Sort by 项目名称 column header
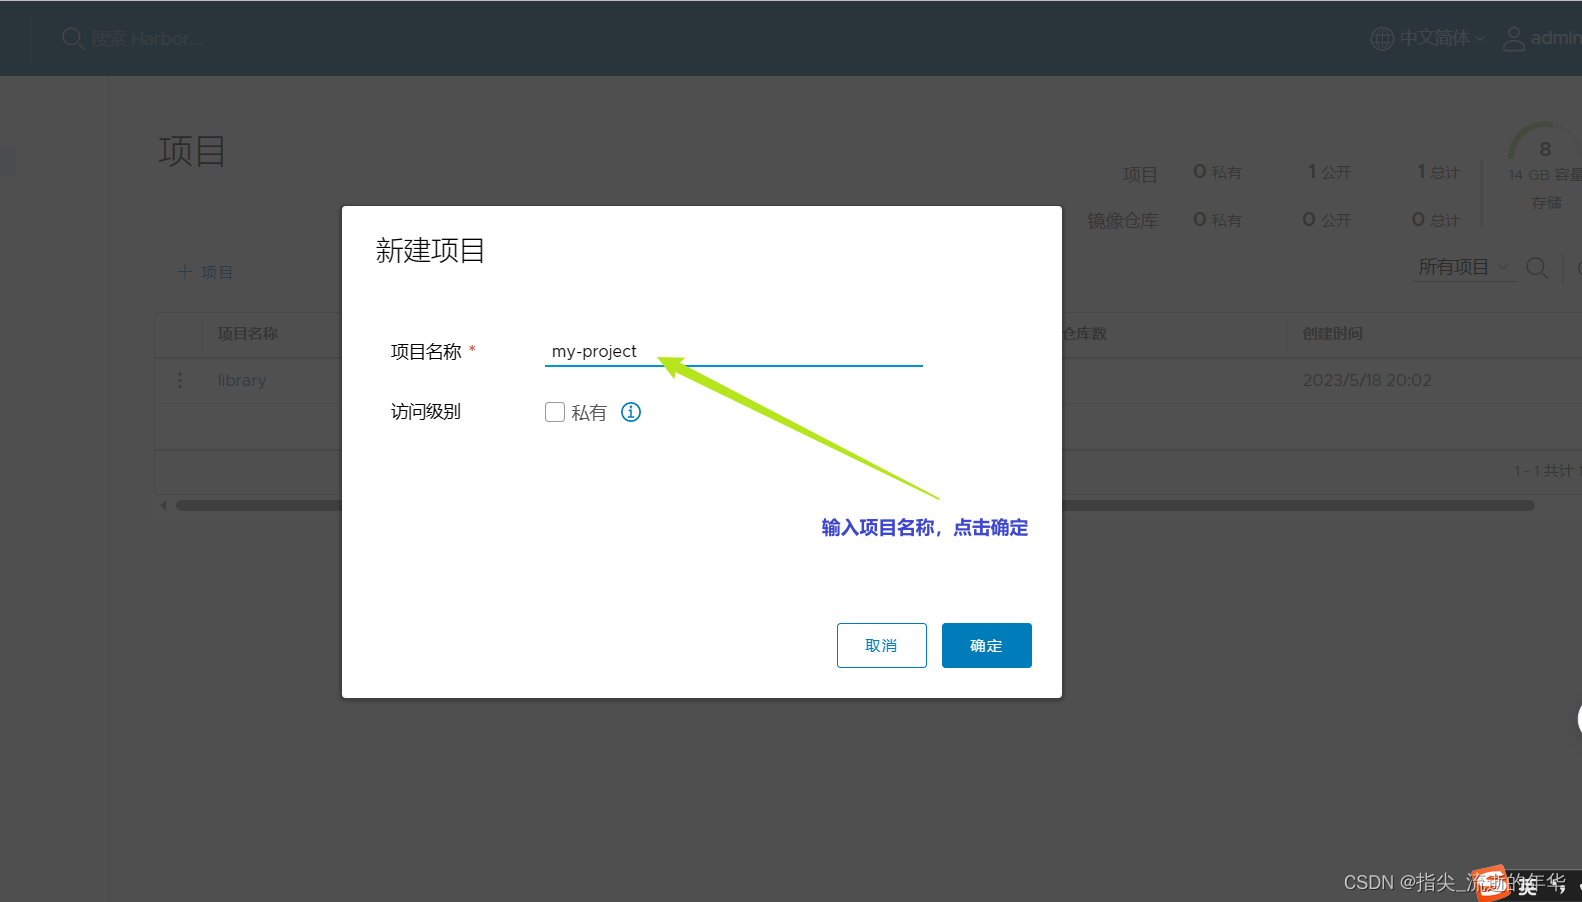The width and height of the screenshot is (1582, 902). point(248,334)
